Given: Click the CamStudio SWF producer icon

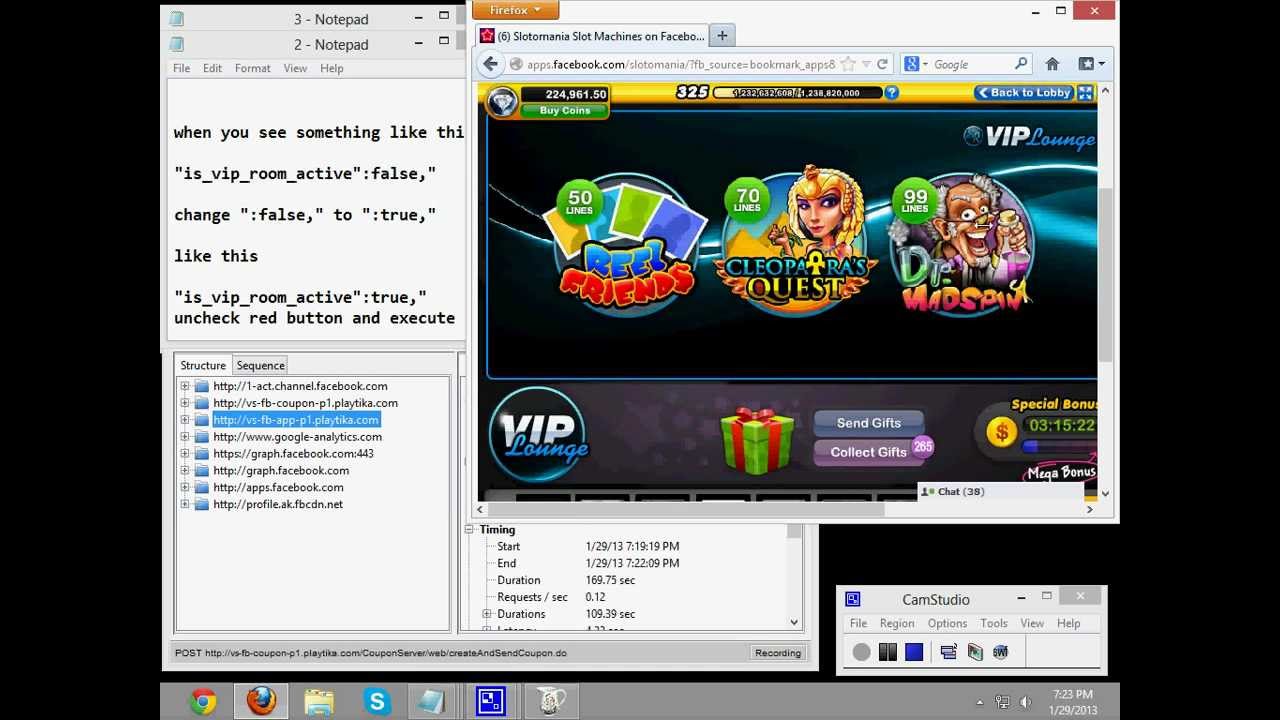Looking at the screenshot, I should click(1000, 652).
